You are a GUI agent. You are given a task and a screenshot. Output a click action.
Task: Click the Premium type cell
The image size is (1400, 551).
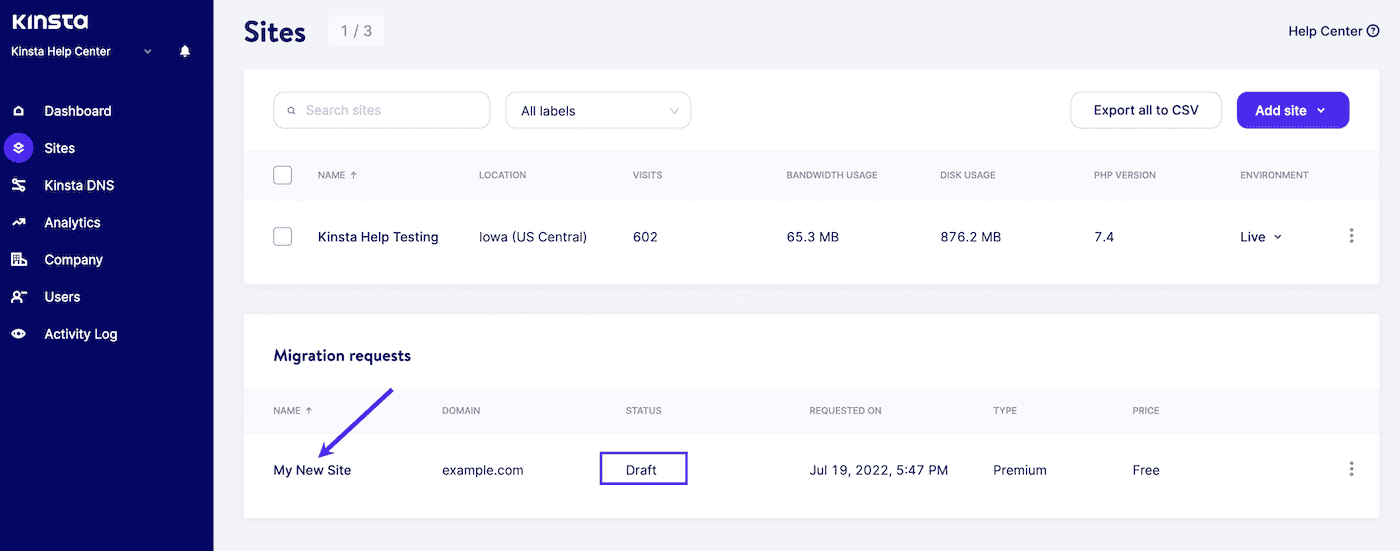point(1020,470)
